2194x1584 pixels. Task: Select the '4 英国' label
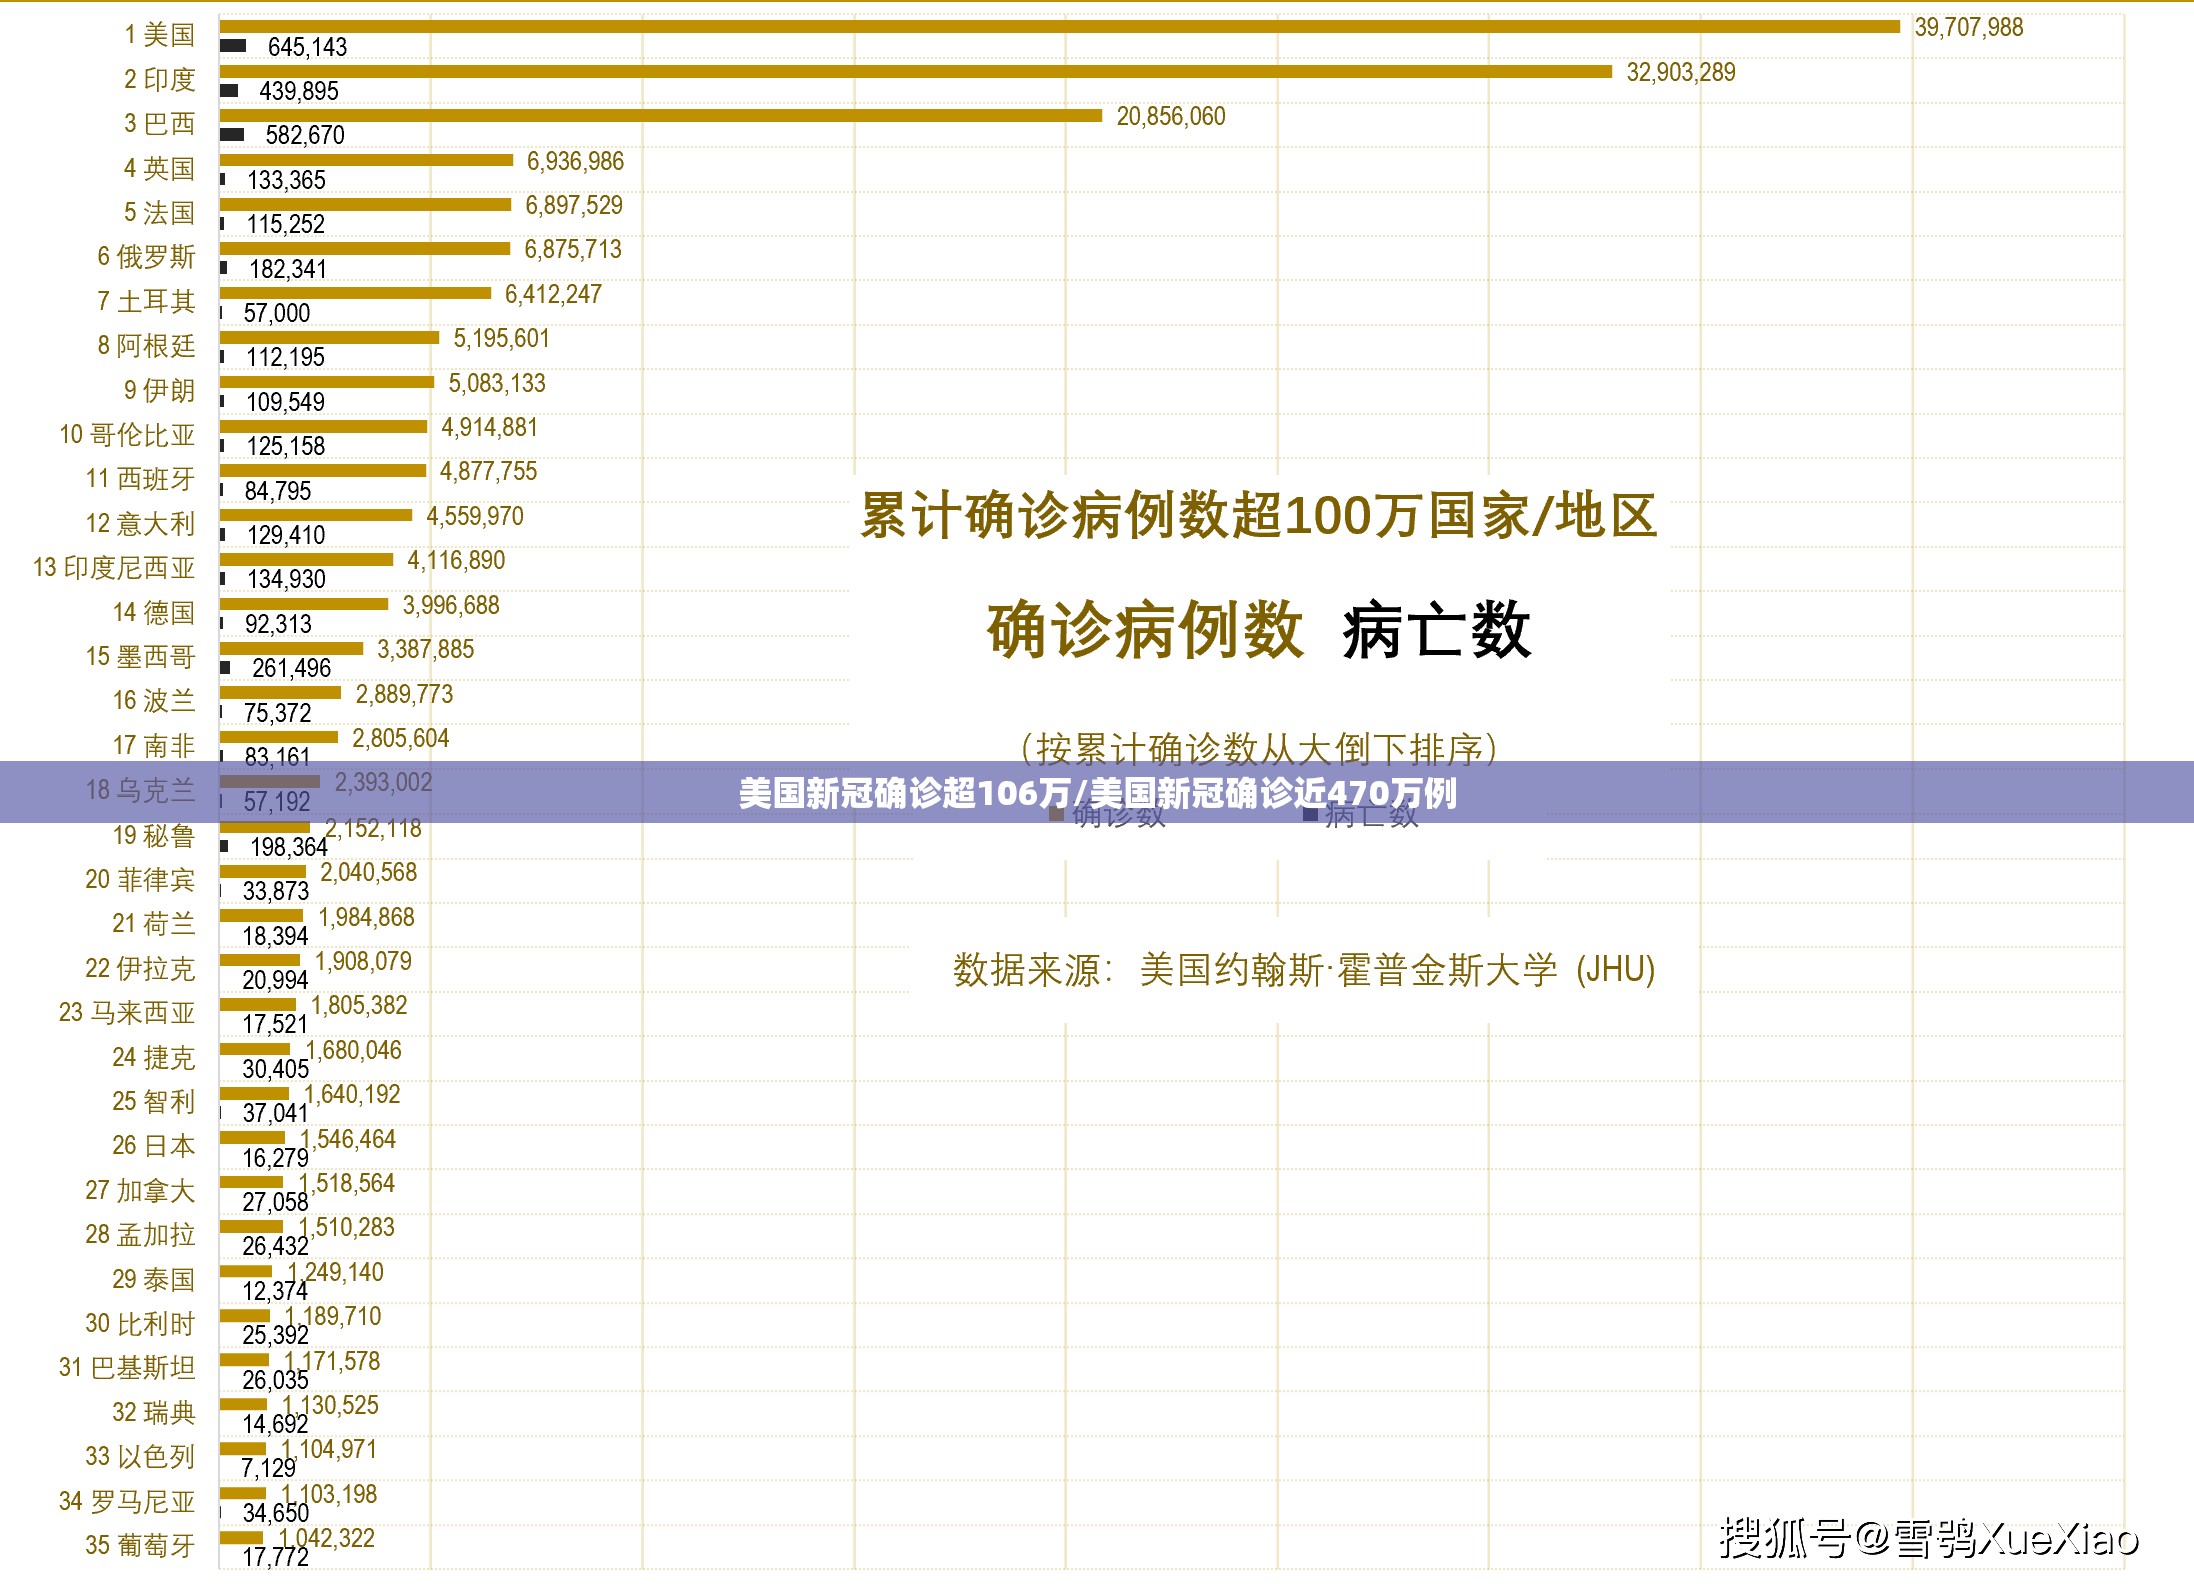click(159, 168)
